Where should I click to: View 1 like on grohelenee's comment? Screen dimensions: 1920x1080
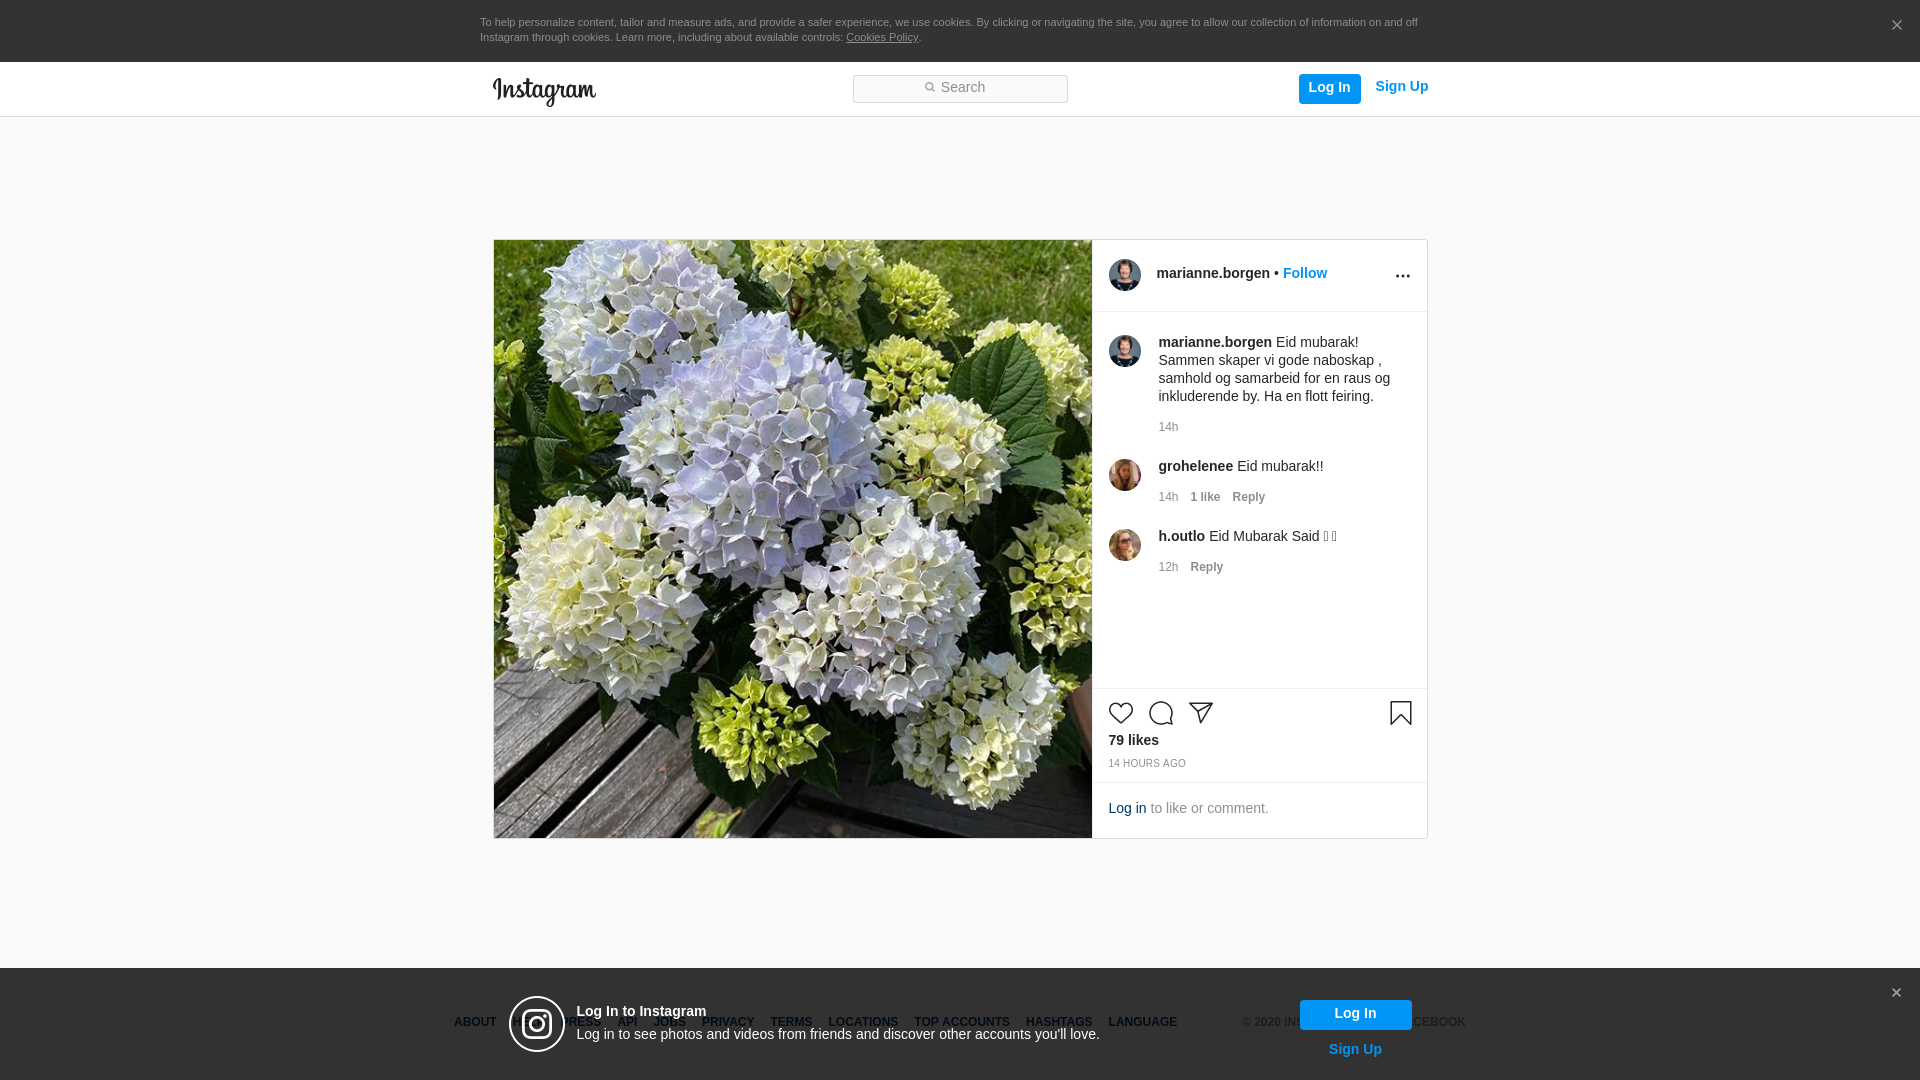(1205, 497)
